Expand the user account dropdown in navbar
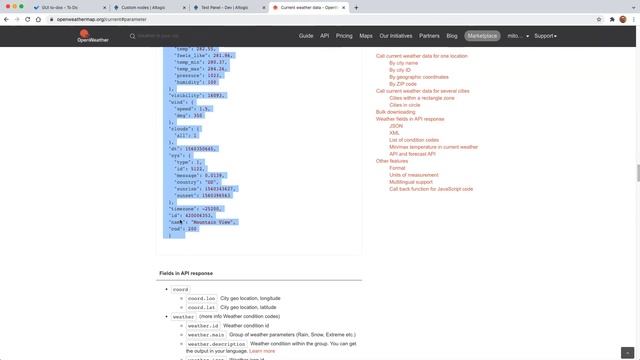Image resolution: width=640 pixels, height=360 pixels. click(x=518, y=36)
